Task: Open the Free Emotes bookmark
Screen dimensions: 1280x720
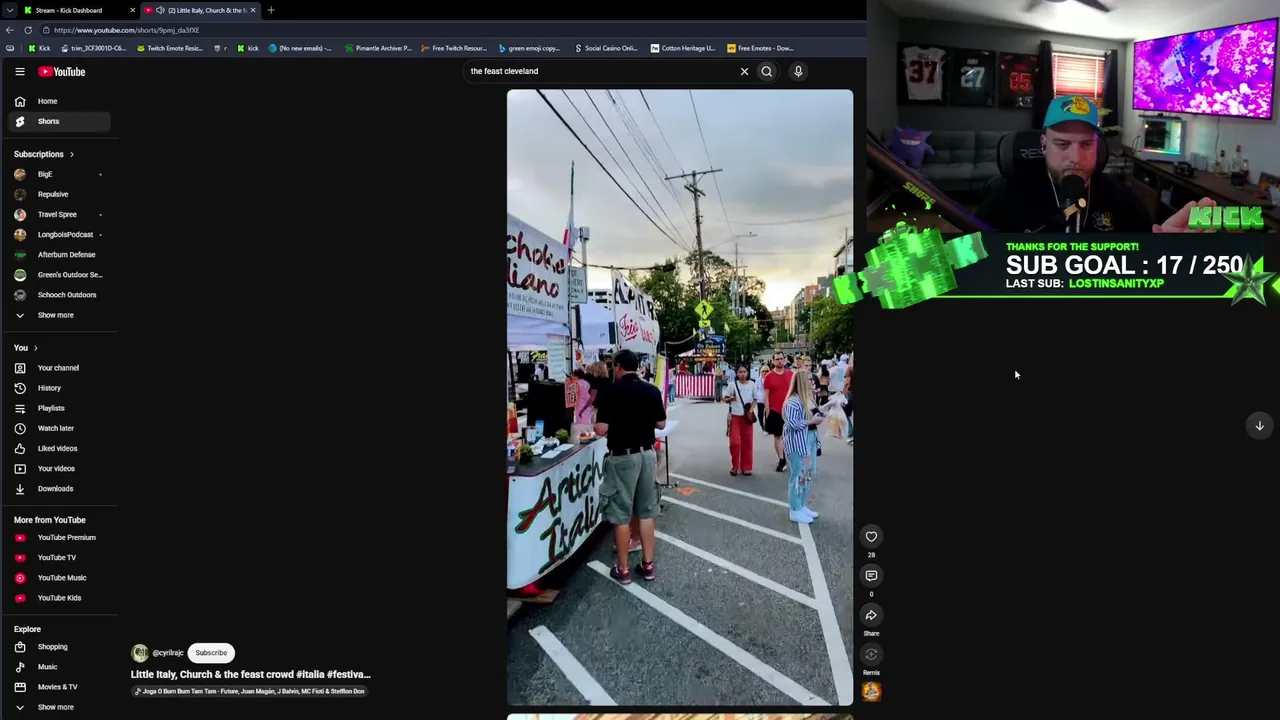Action: click(x=760, y=48)
